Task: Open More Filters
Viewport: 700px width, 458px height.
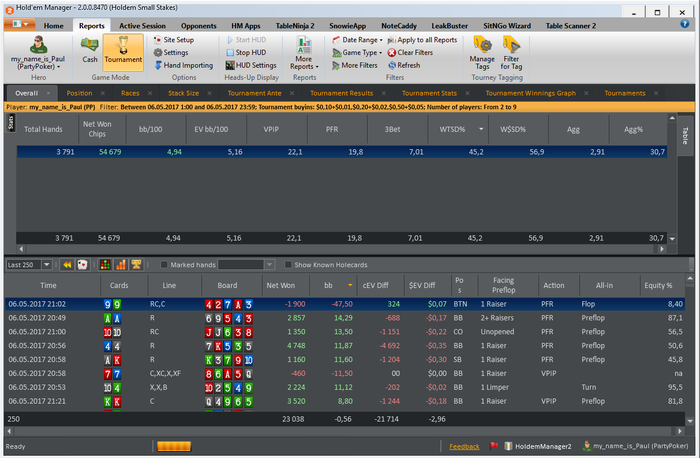Action: (355, 65)
